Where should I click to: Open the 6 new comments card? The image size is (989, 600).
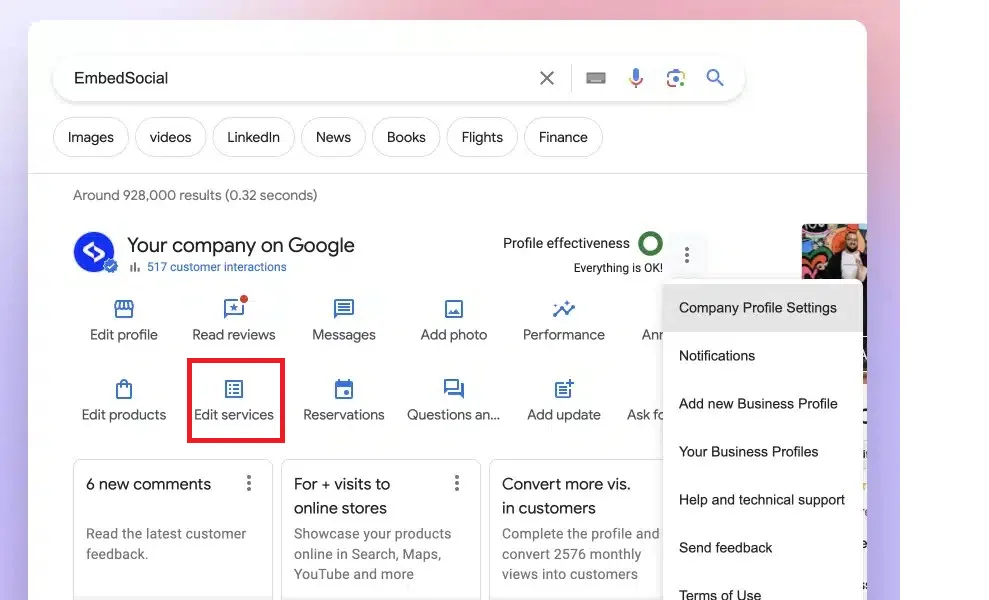pyautogui.click(x=173, y=529)
